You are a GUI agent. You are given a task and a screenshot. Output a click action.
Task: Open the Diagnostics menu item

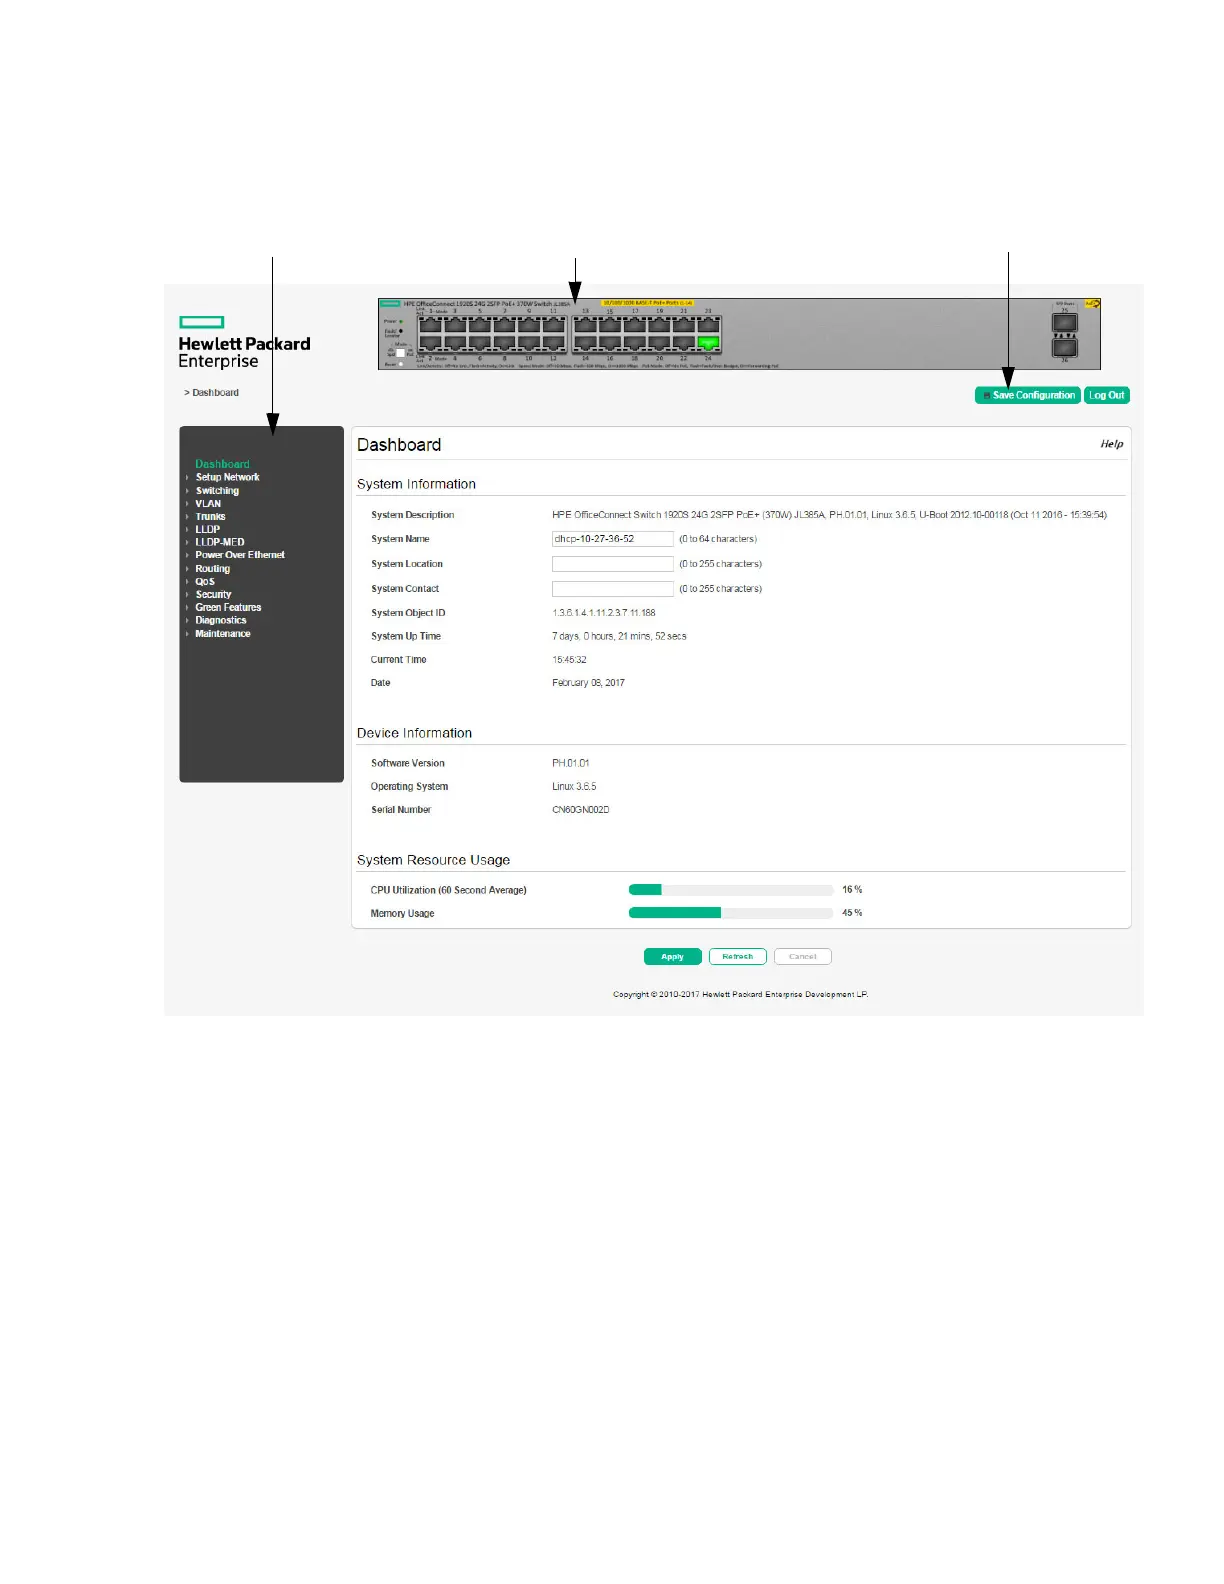[x=221, y=621]
